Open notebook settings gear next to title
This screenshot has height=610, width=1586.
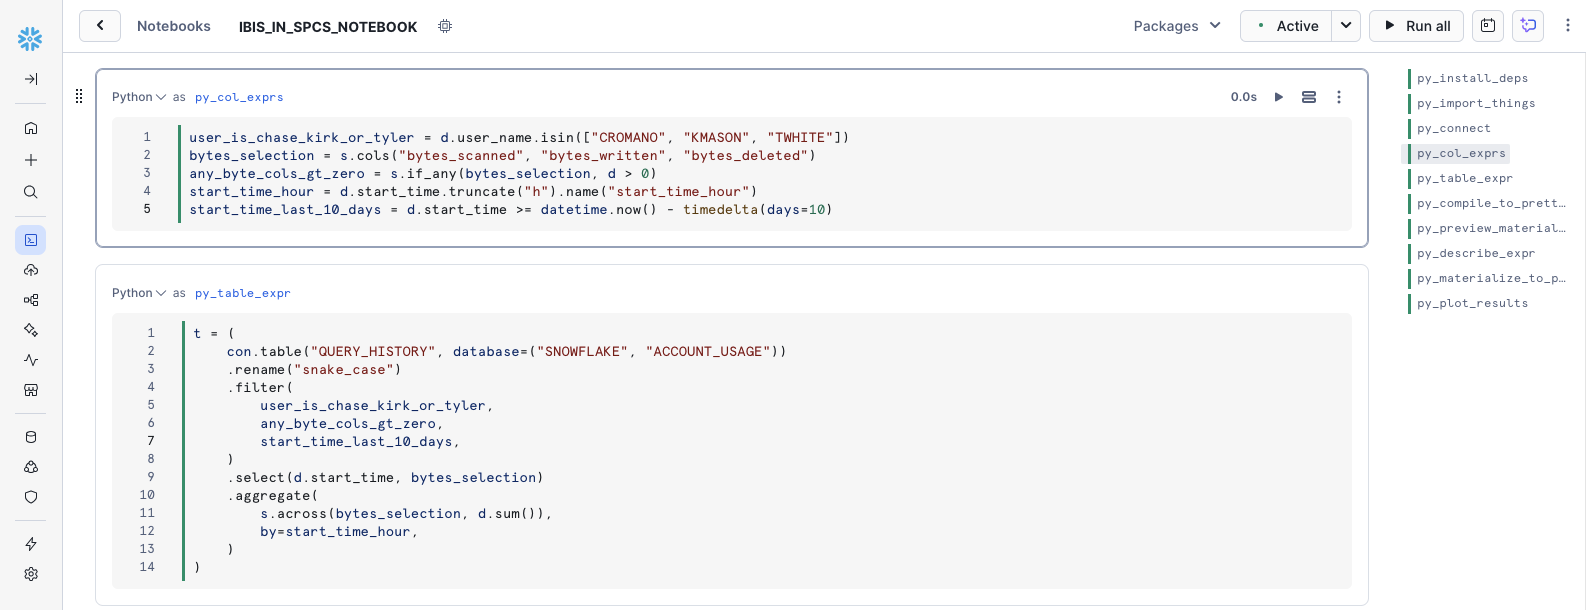point(445,26)
